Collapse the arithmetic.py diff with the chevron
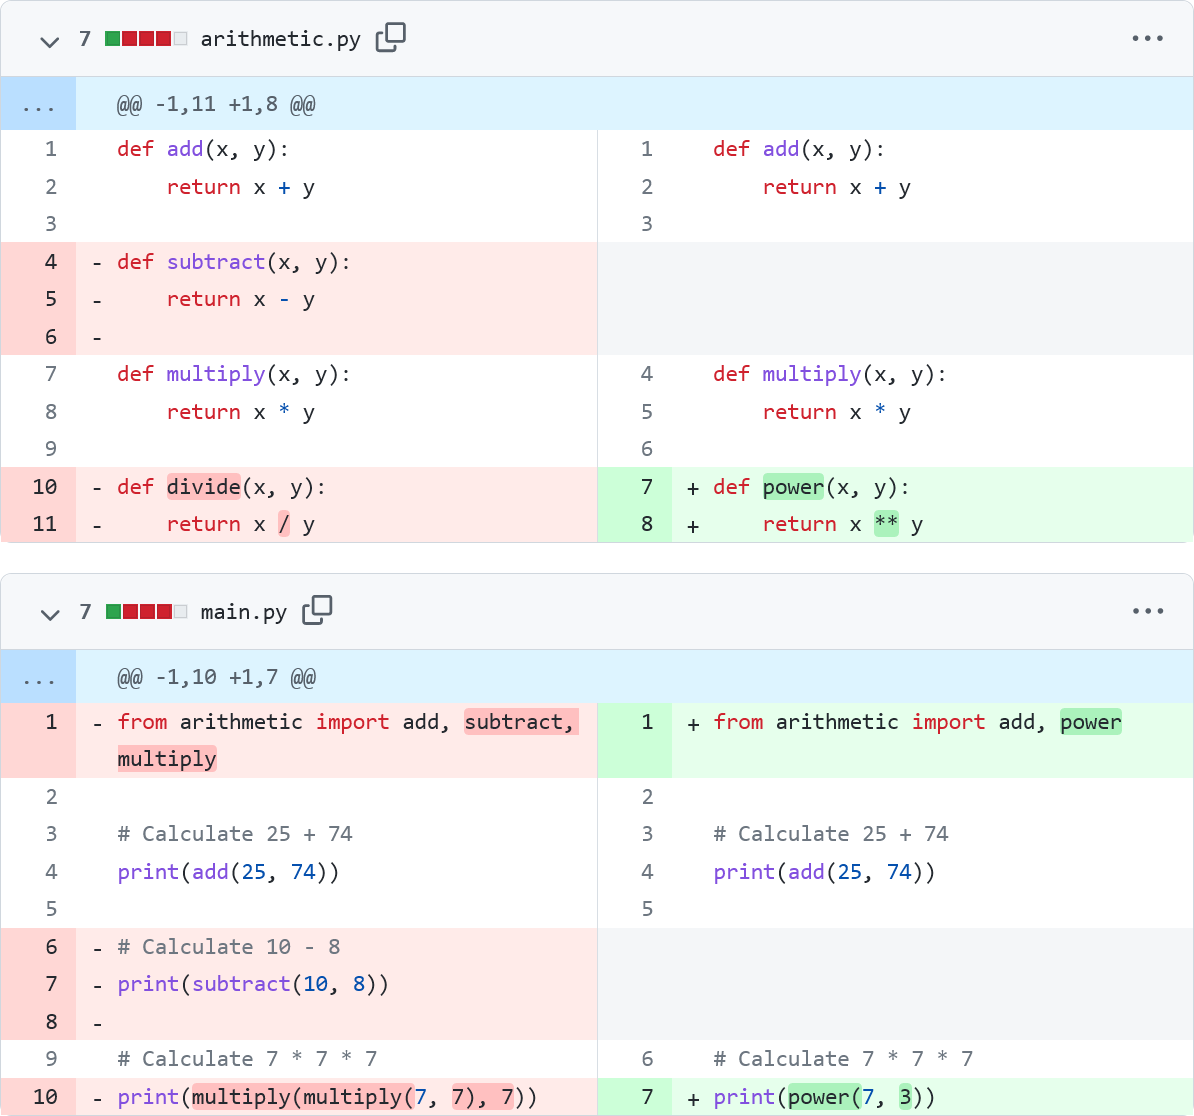This screenshot has width=1194, height=1116. click(x=49, y=41)
